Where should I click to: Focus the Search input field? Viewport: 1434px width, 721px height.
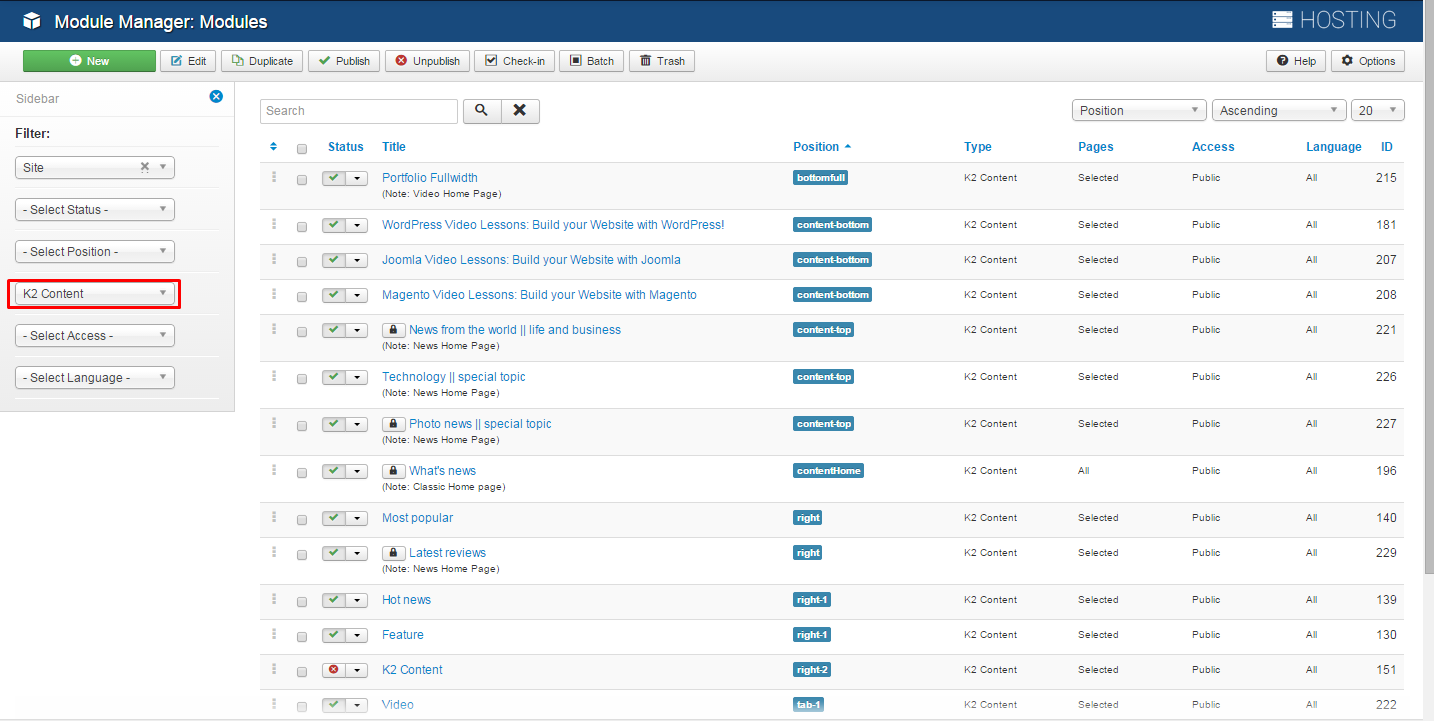click(359, 111)
